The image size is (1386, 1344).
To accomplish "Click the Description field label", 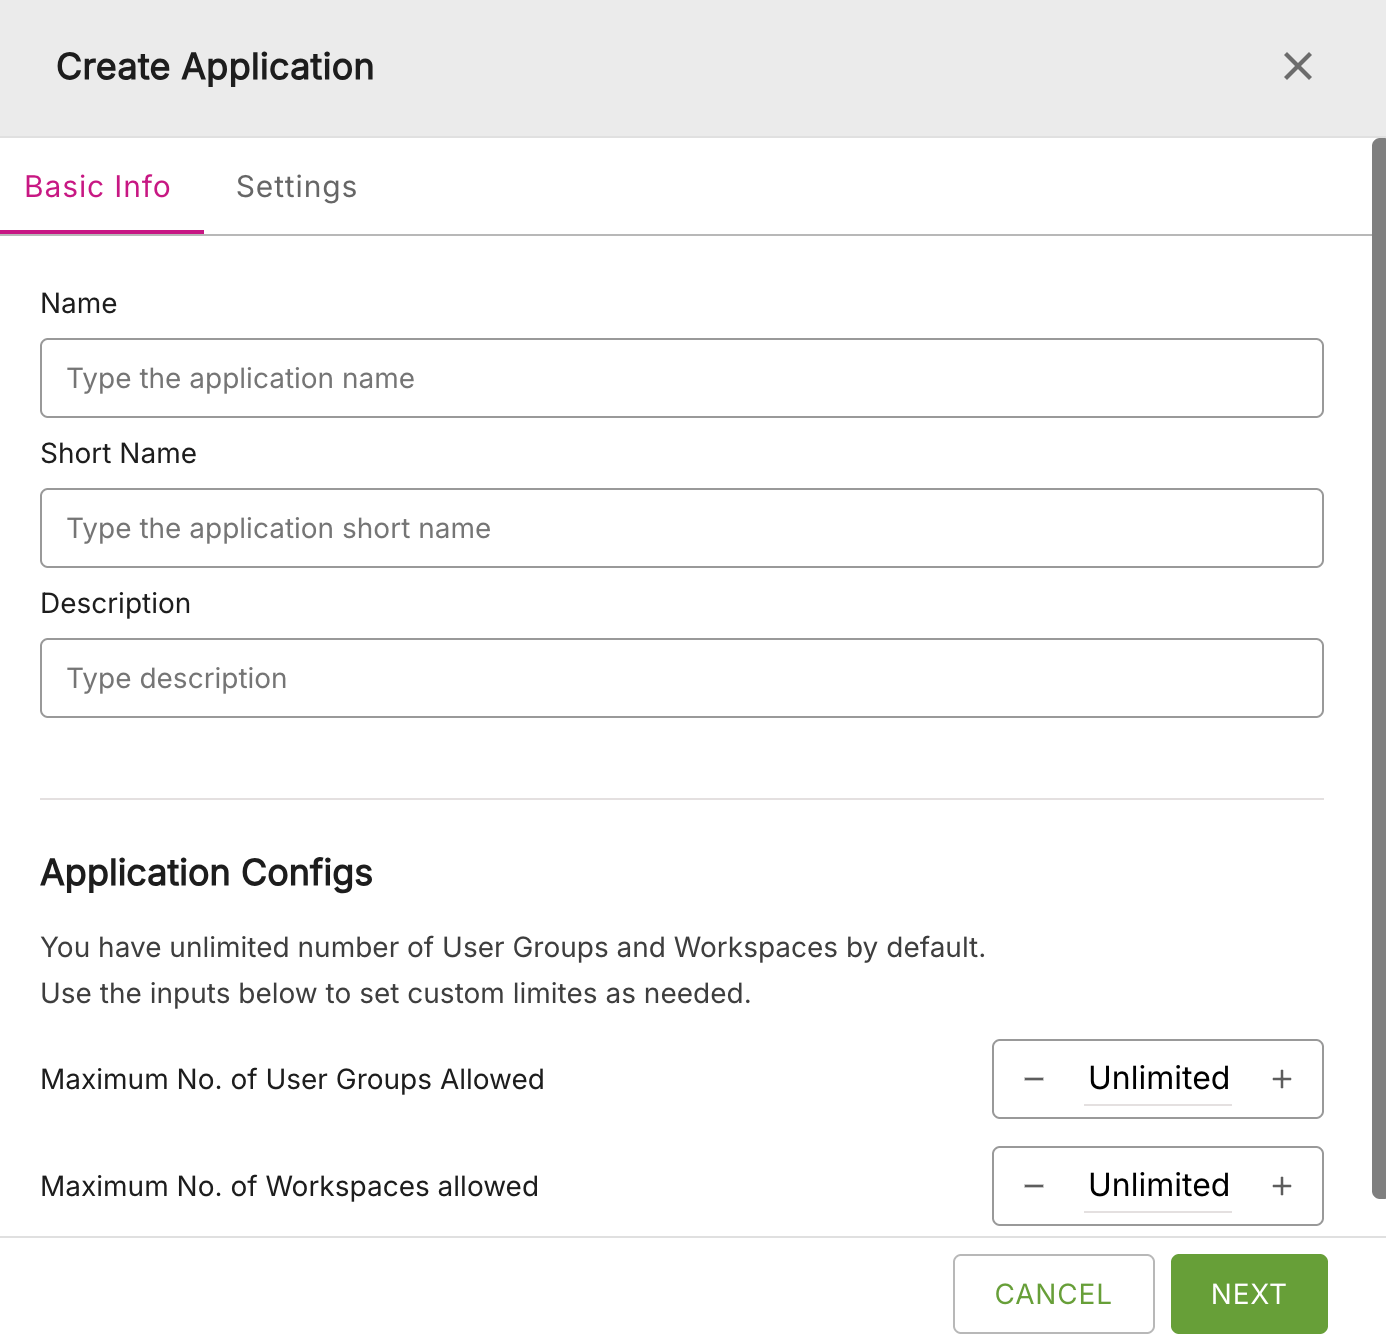I will [115, 603].
